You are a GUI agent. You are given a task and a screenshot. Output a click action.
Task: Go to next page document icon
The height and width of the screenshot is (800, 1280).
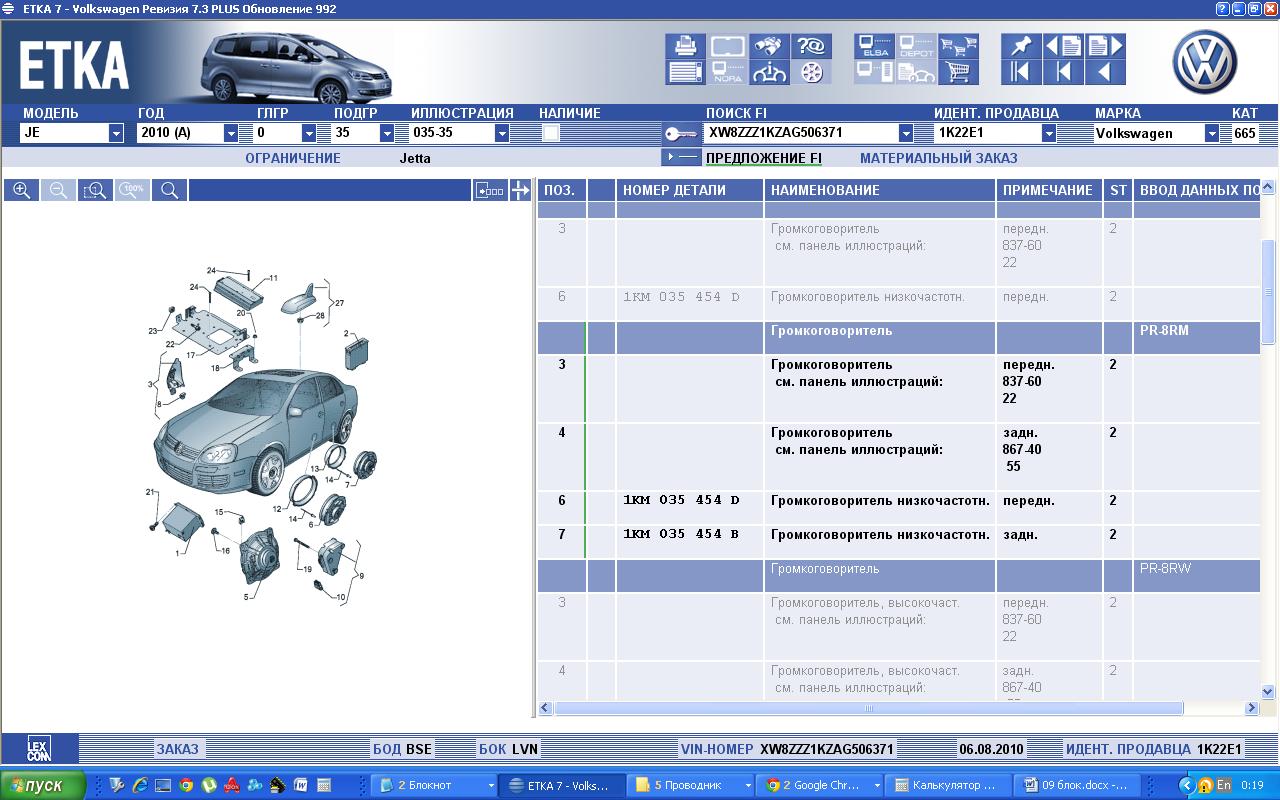1105,46
